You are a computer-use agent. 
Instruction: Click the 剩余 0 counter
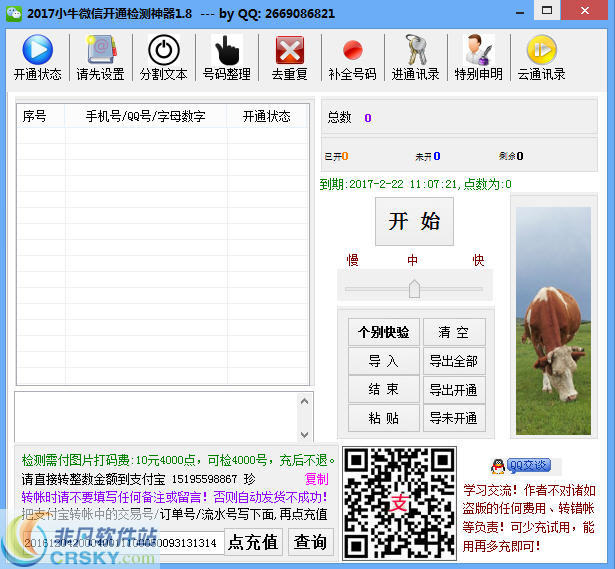point(511,156)
